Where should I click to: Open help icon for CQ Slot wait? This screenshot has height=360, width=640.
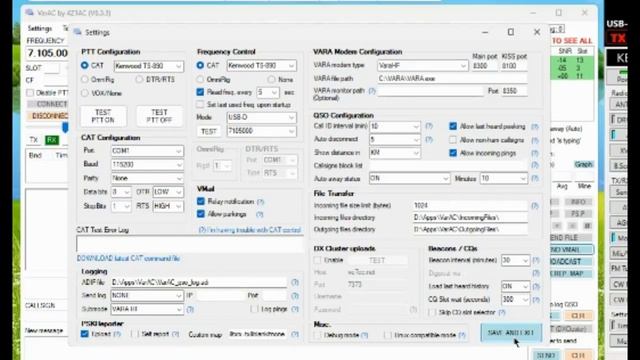point(536,299)
